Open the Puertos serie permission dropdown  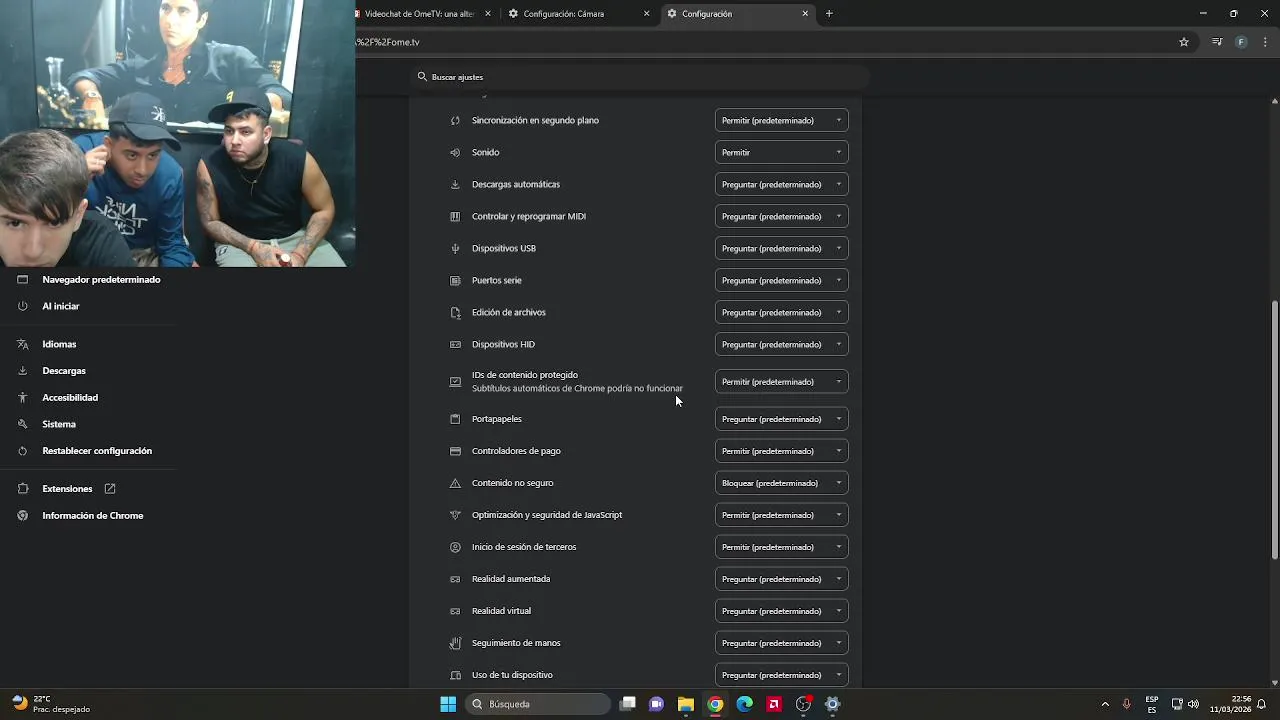781,280
